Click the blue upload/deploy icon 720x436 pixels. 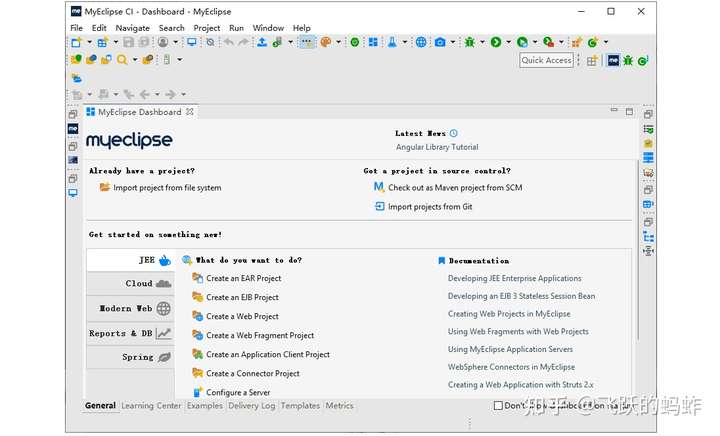262,42
